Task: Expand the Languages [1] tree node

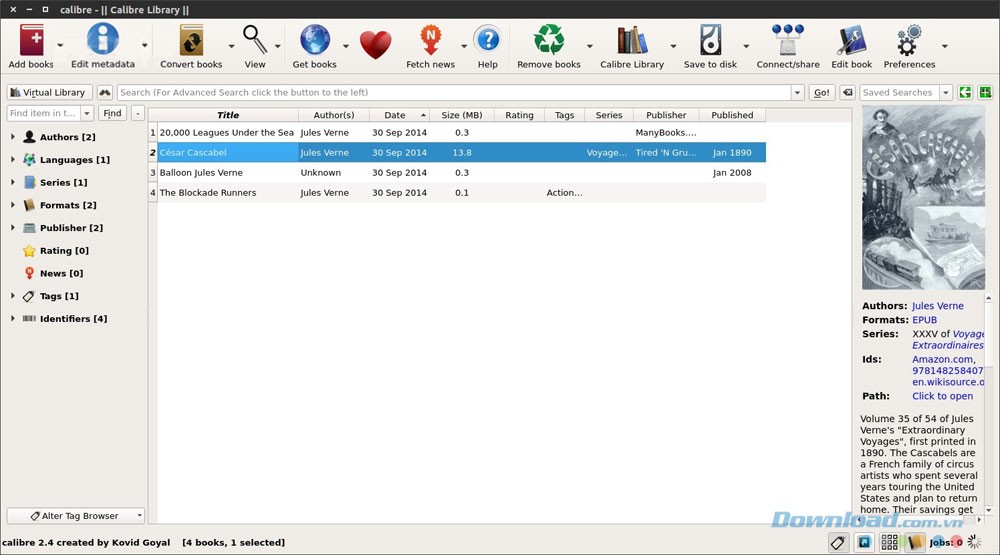Action: coord(12,159)
